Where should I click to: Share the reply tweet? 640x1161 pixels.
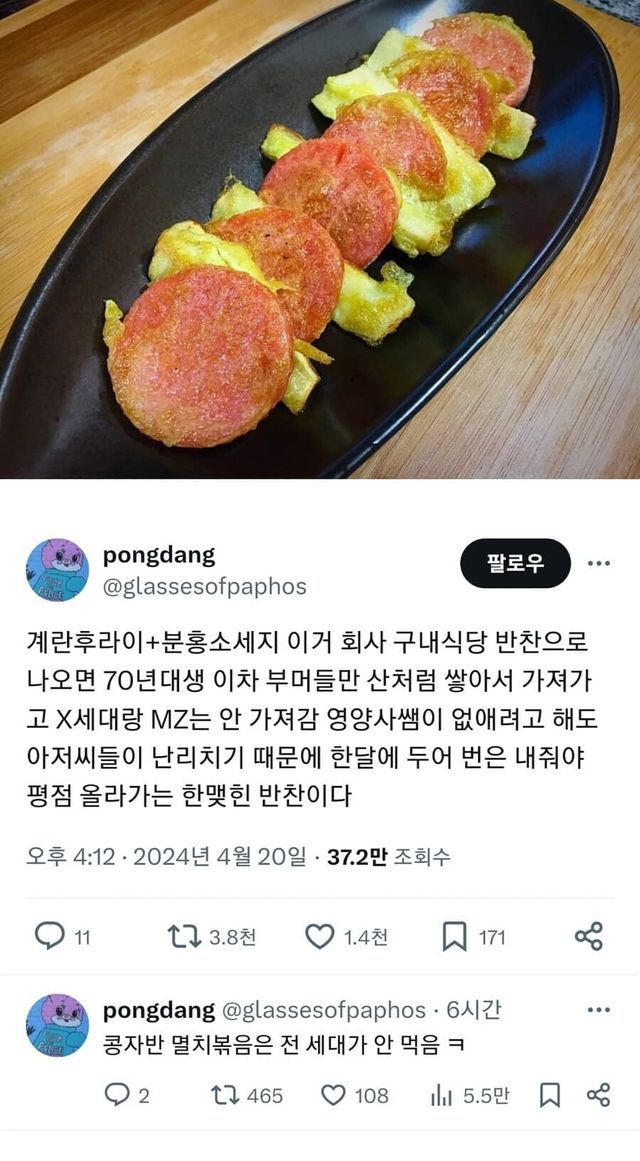(x=598, y=1094)
